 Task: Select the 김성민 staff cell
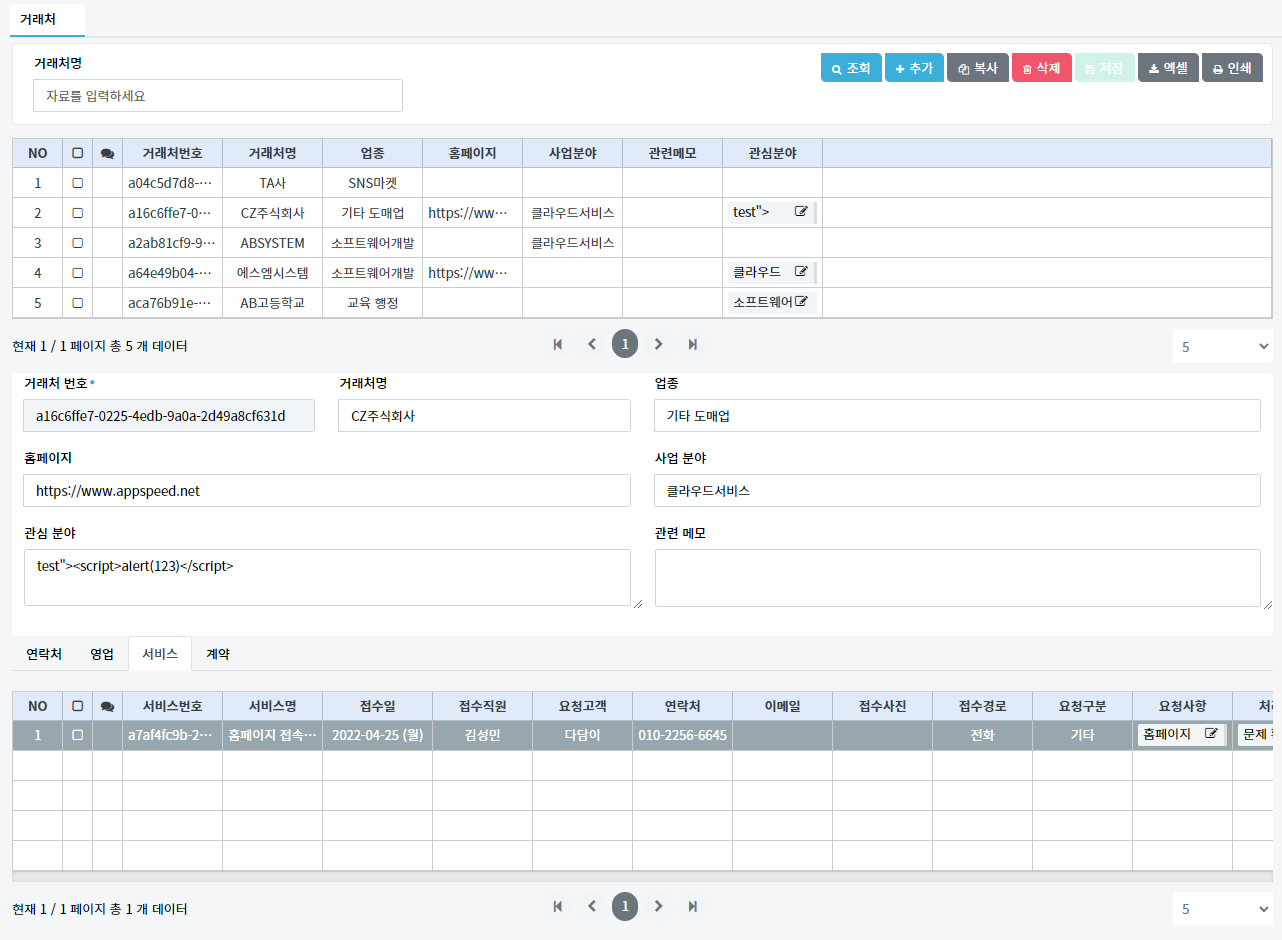pyautogui.click(x=482, y=735)
